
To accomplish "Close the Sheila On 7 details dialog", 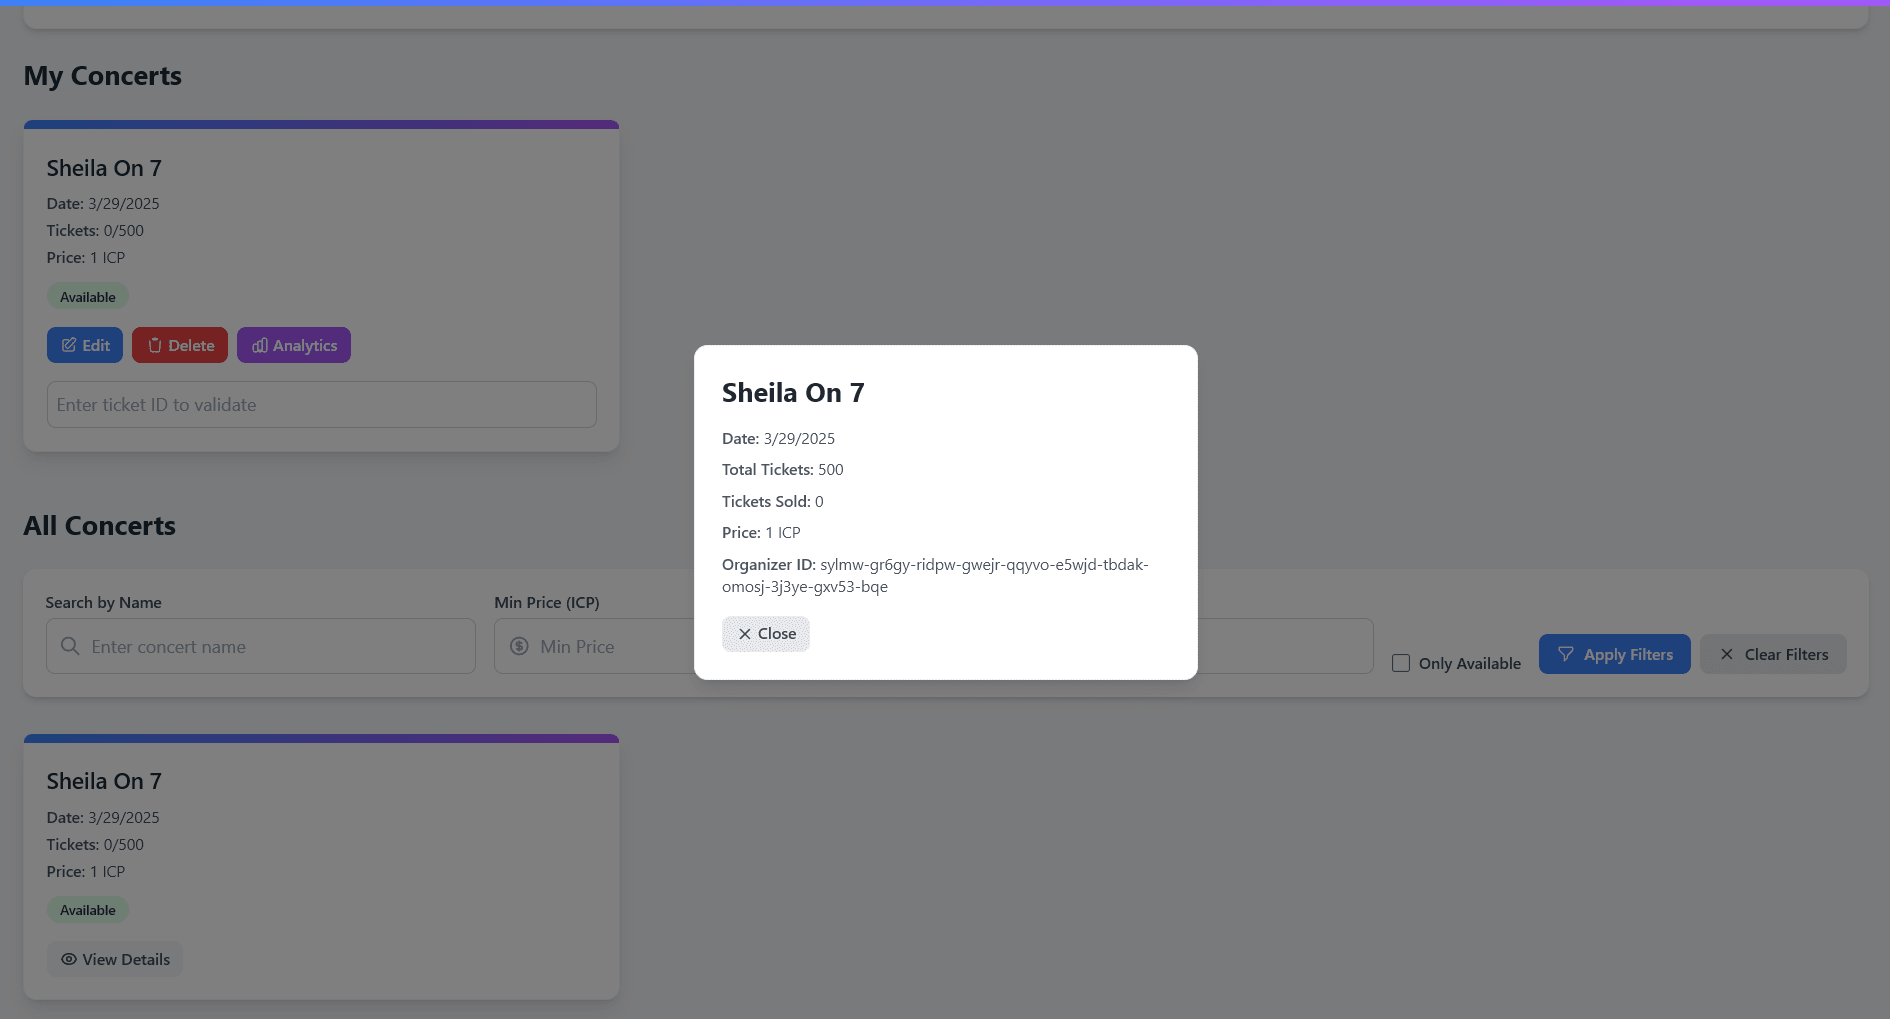I will coord(766,634).
